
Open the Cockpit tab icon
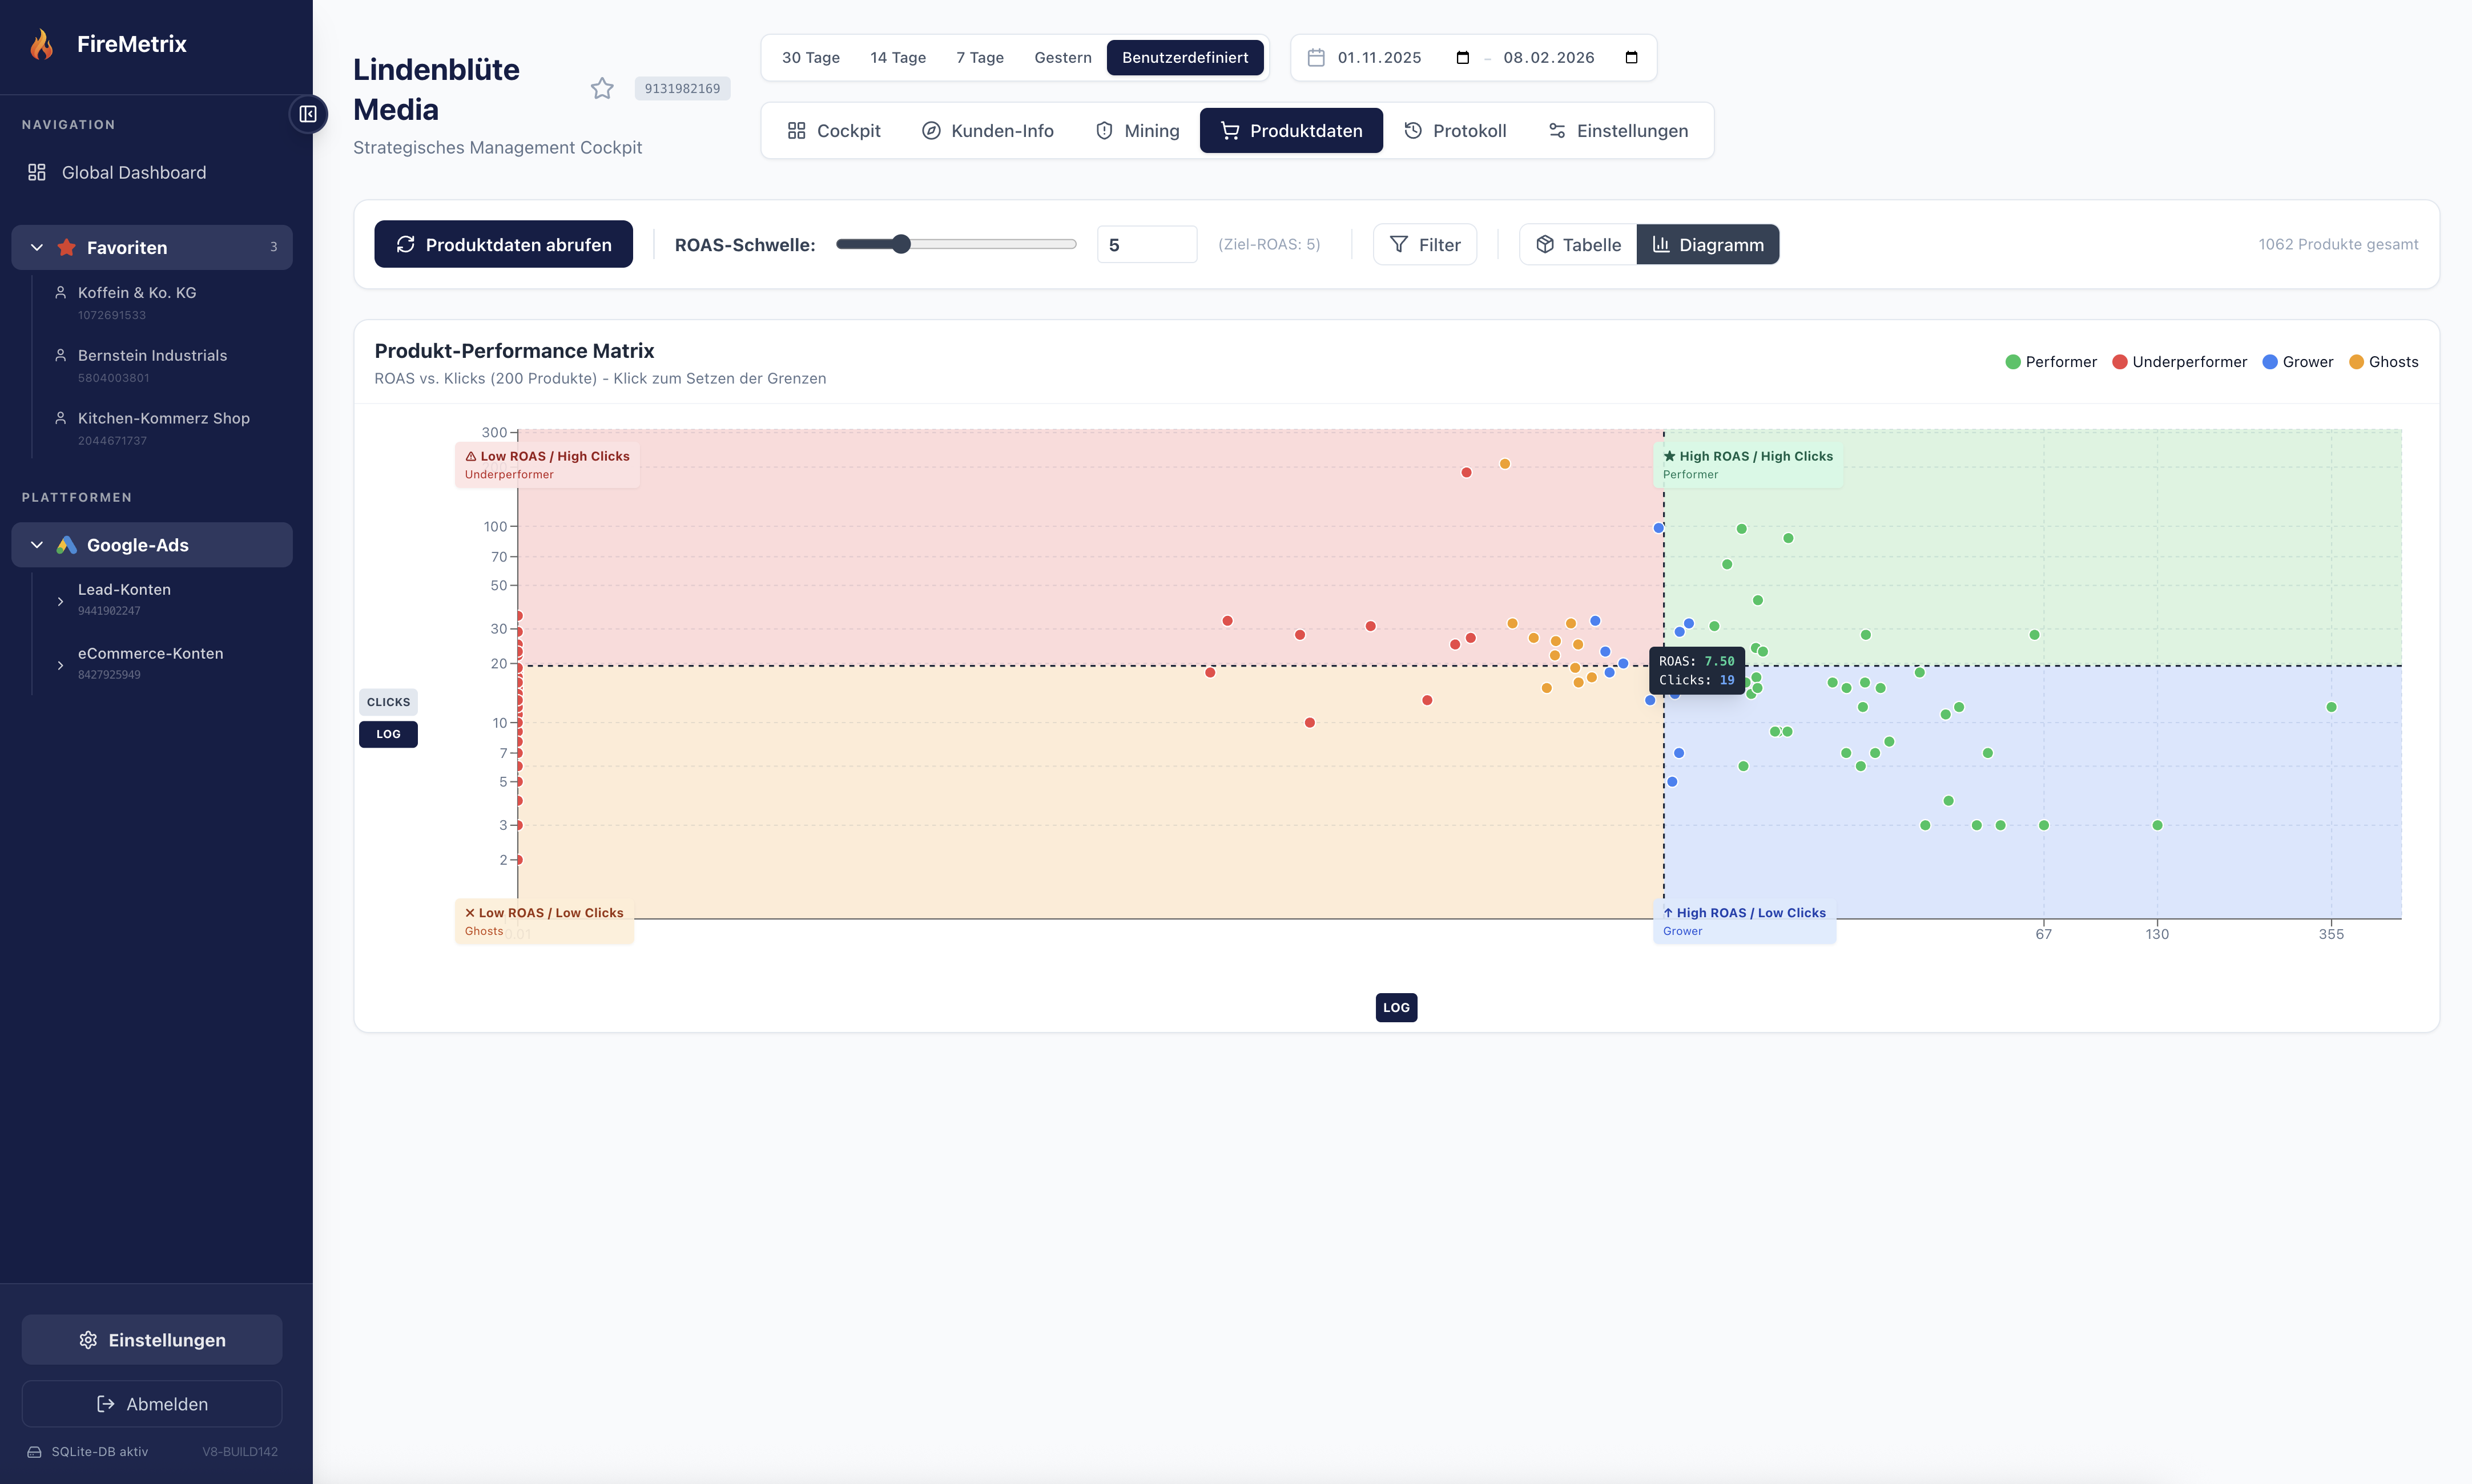point(797,130)
